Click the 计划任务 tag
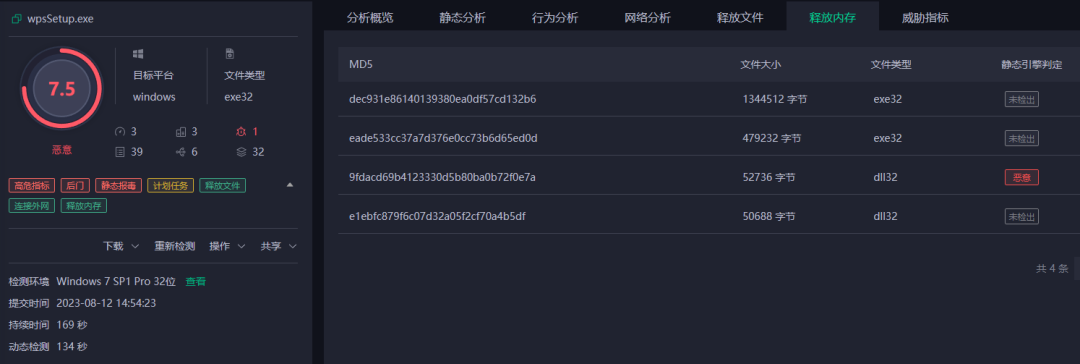The image size is (1080, 364). (170, 185)
